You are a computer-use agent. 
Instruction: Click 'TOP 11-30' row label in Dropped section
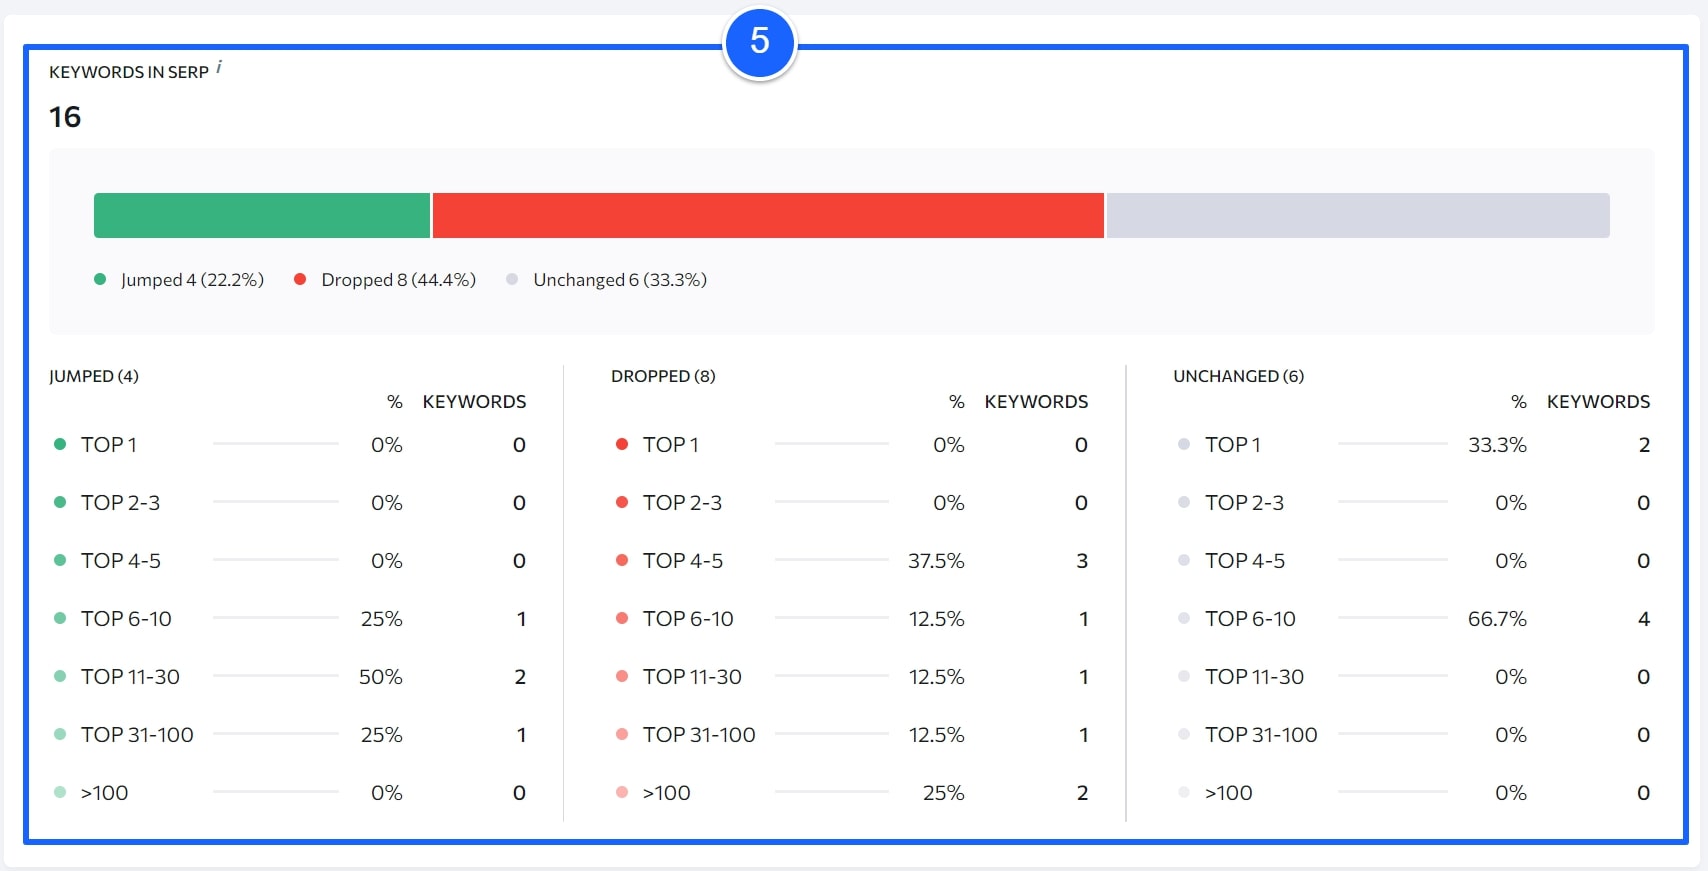692,677
